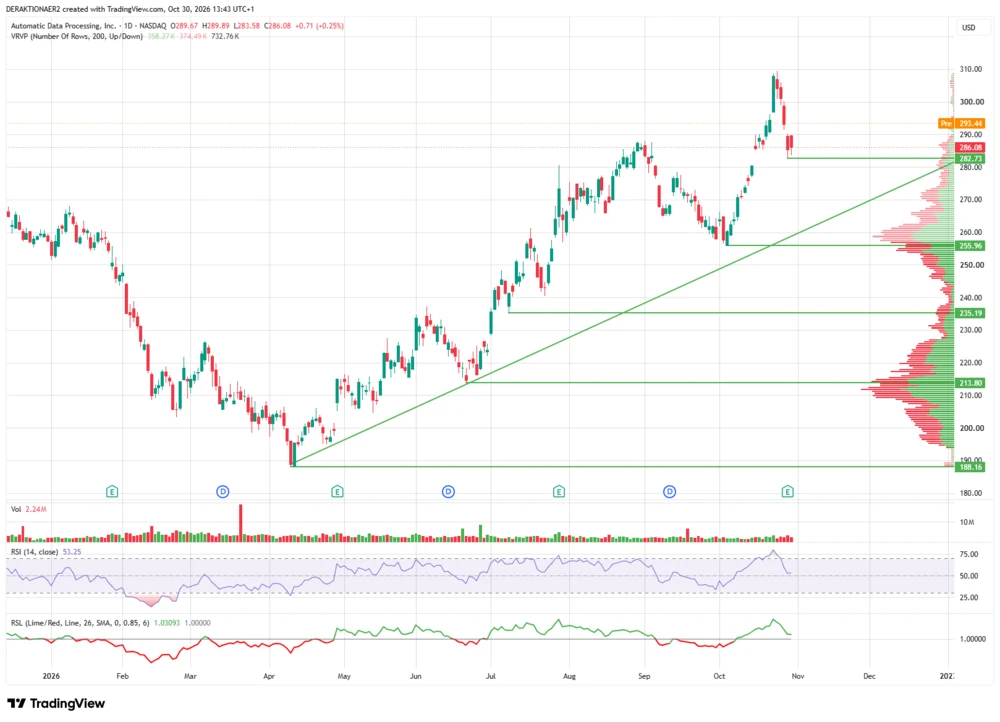1000x722 pixels.
Task: Click the 180.00 price axis value
Action: pyautogui.click(x=971, y=493)
